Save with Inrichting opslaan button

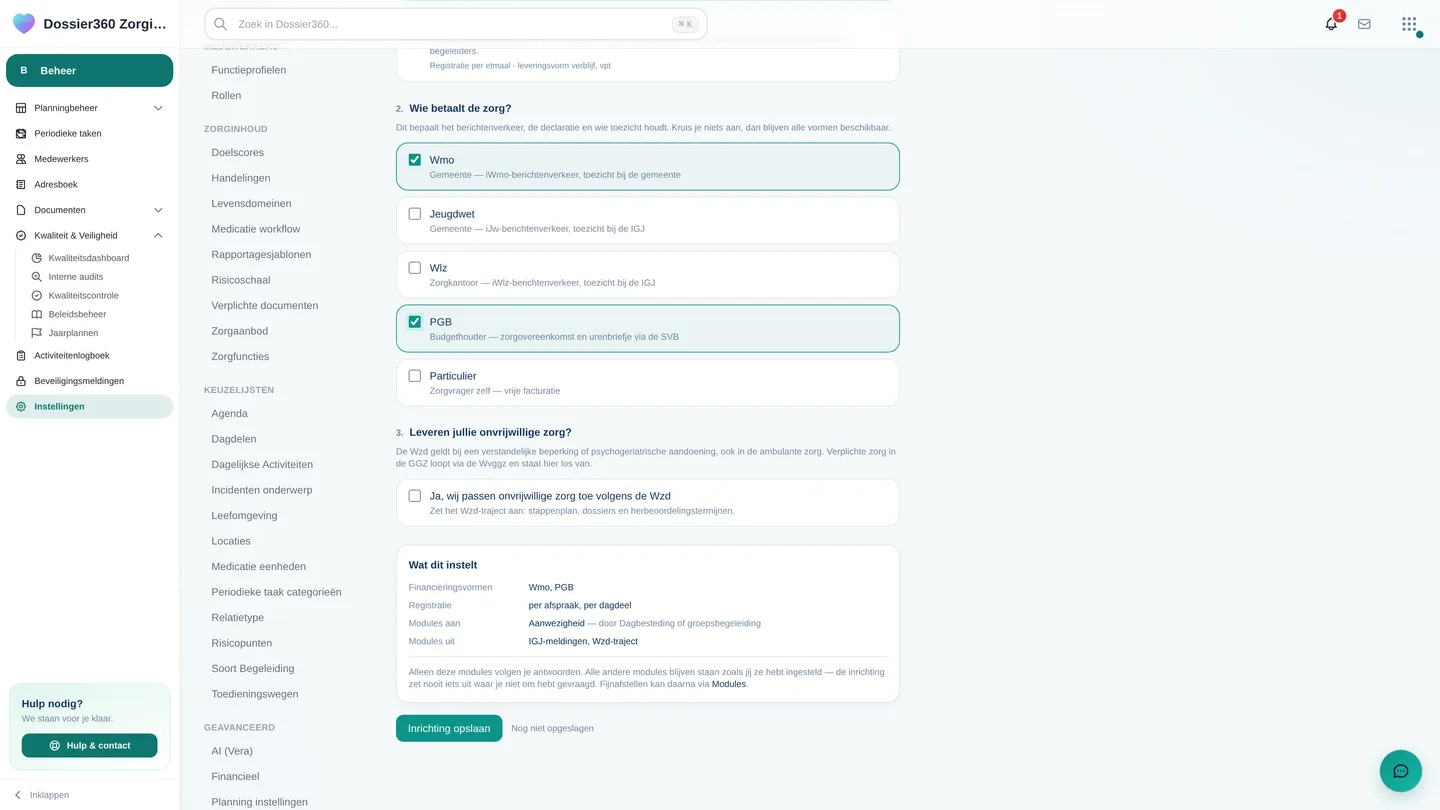449,728
